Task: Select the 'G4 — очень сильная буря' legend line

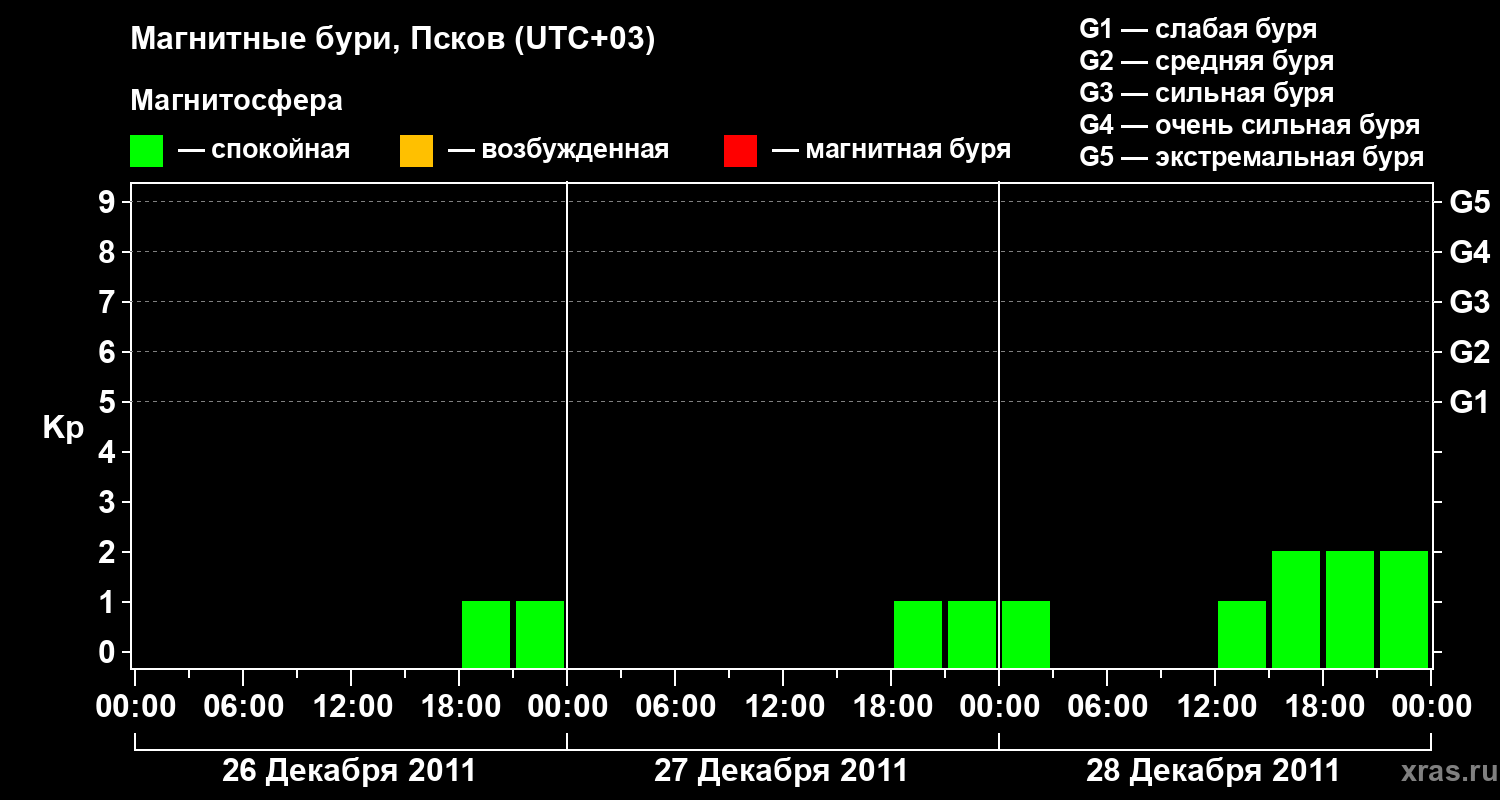Action: coord(1250,125)
